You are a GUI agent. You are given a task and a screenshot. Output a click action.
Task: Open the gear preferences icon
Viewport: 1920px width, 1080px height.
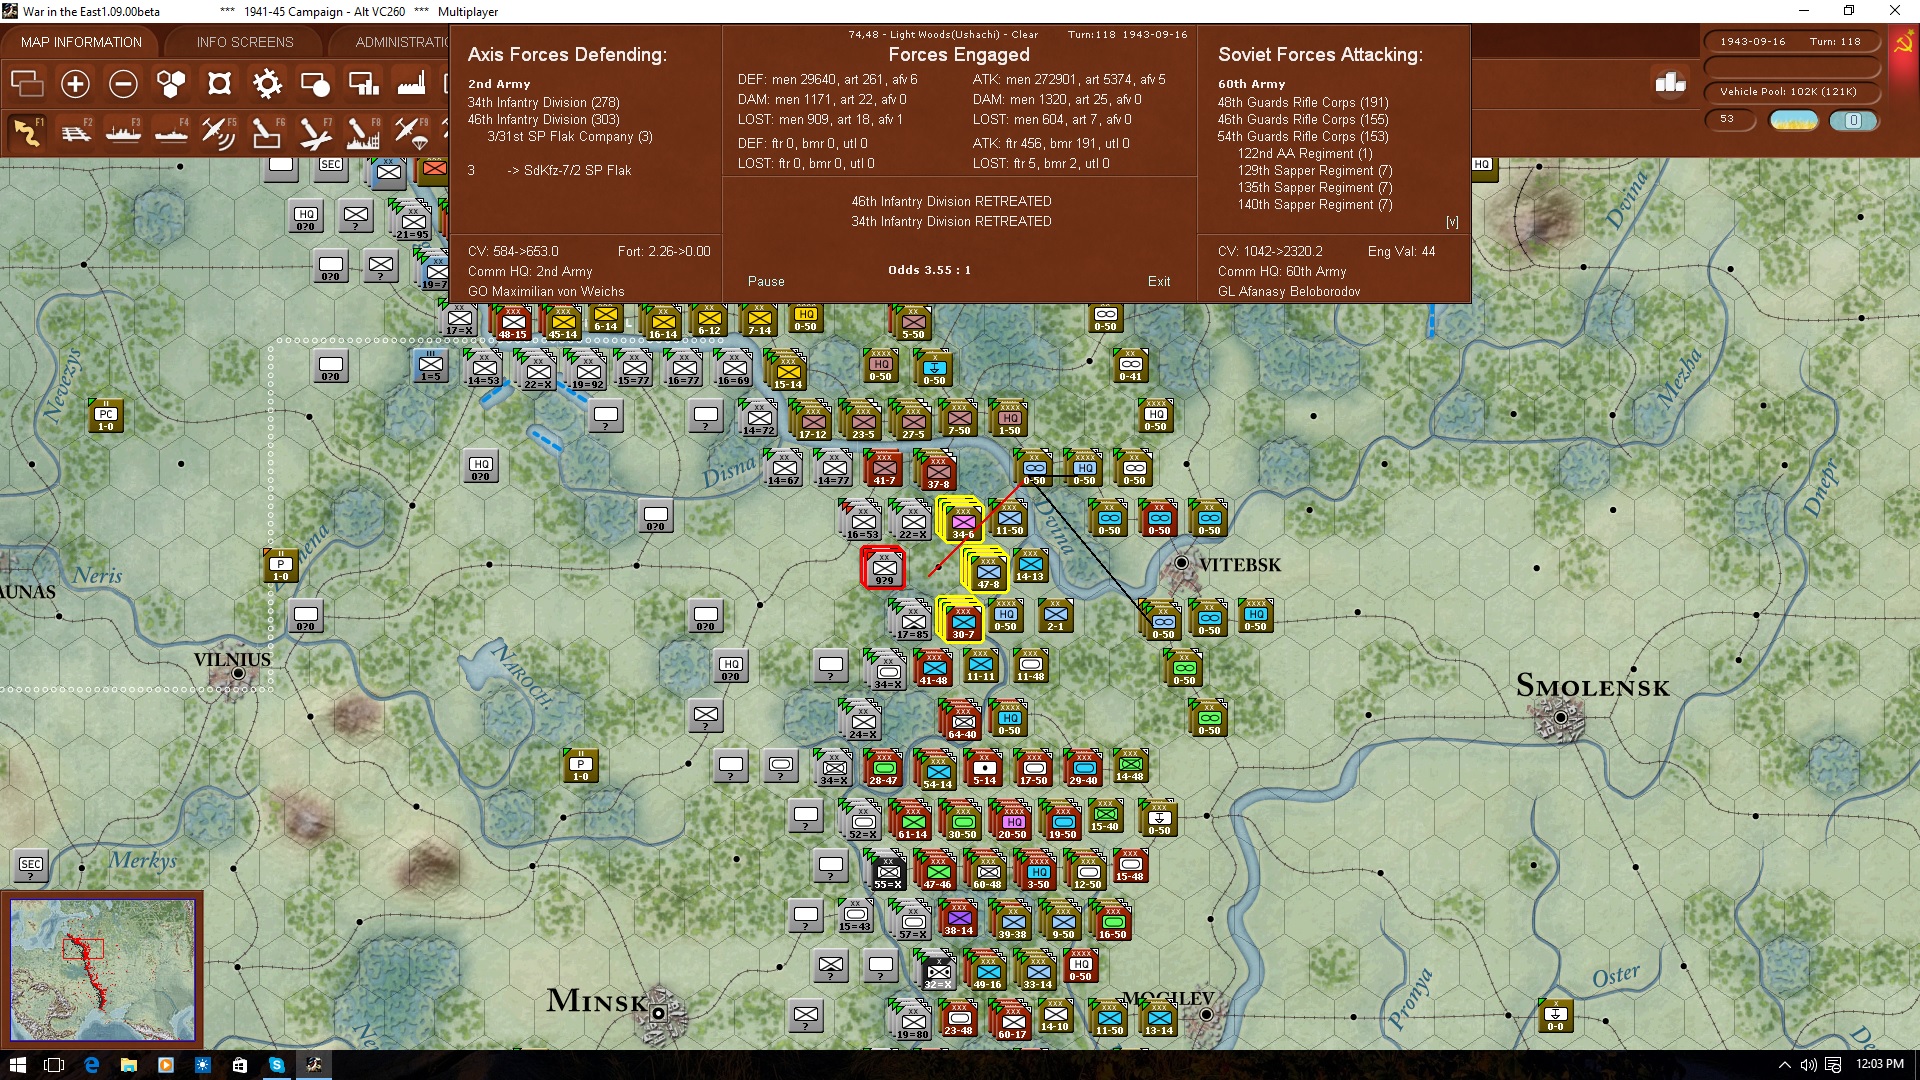pos(267,84)
